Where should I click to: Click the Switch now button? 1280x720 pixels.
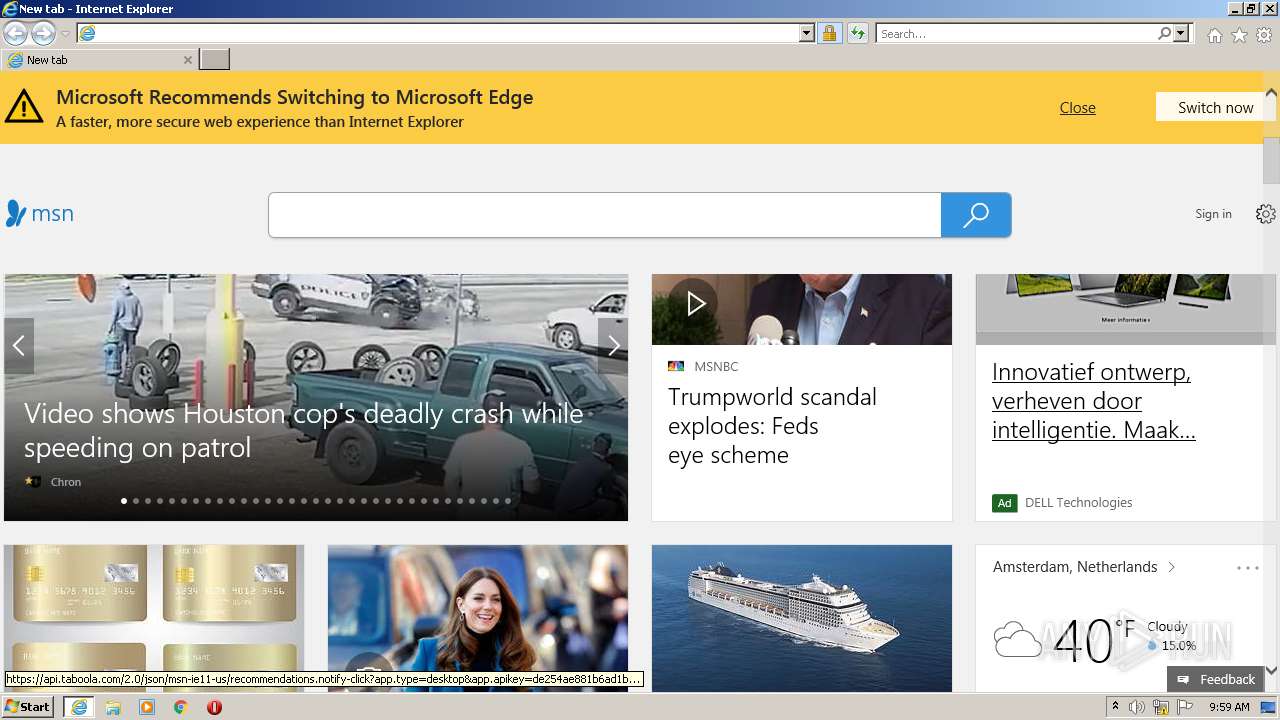tap(1215, 107)
